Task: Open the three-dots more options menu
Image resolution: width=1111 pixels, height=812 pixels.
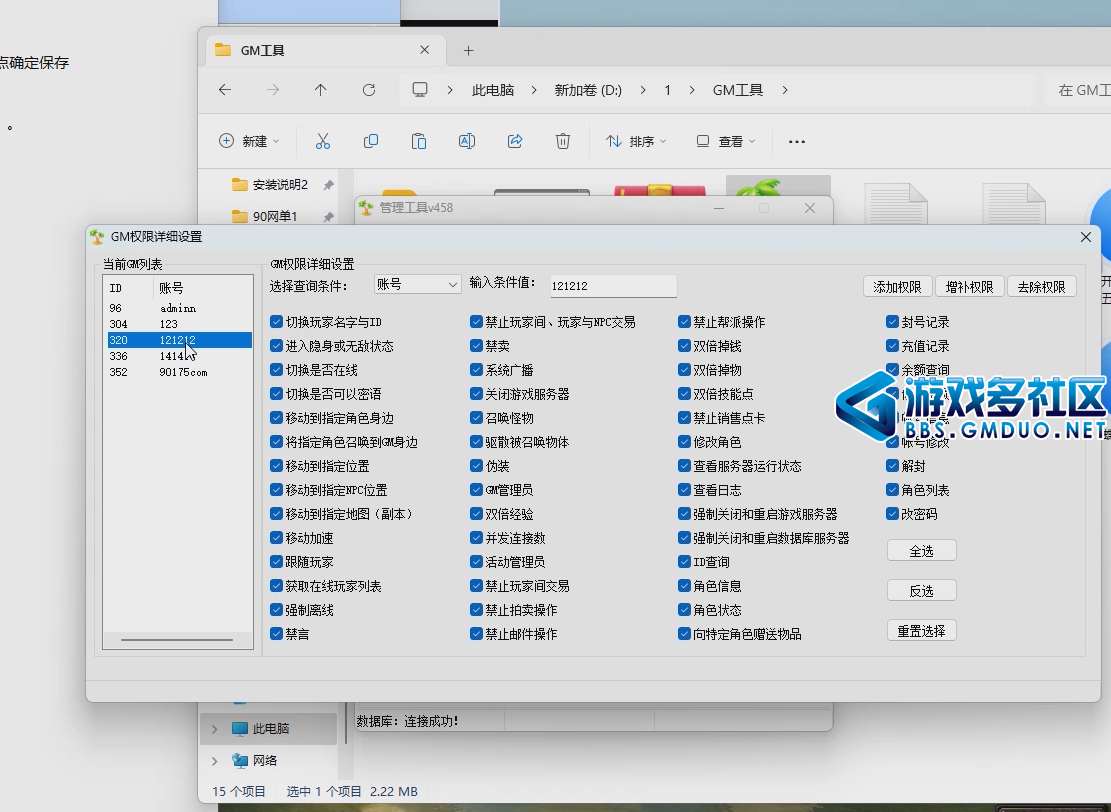Action: click(797, 142)
